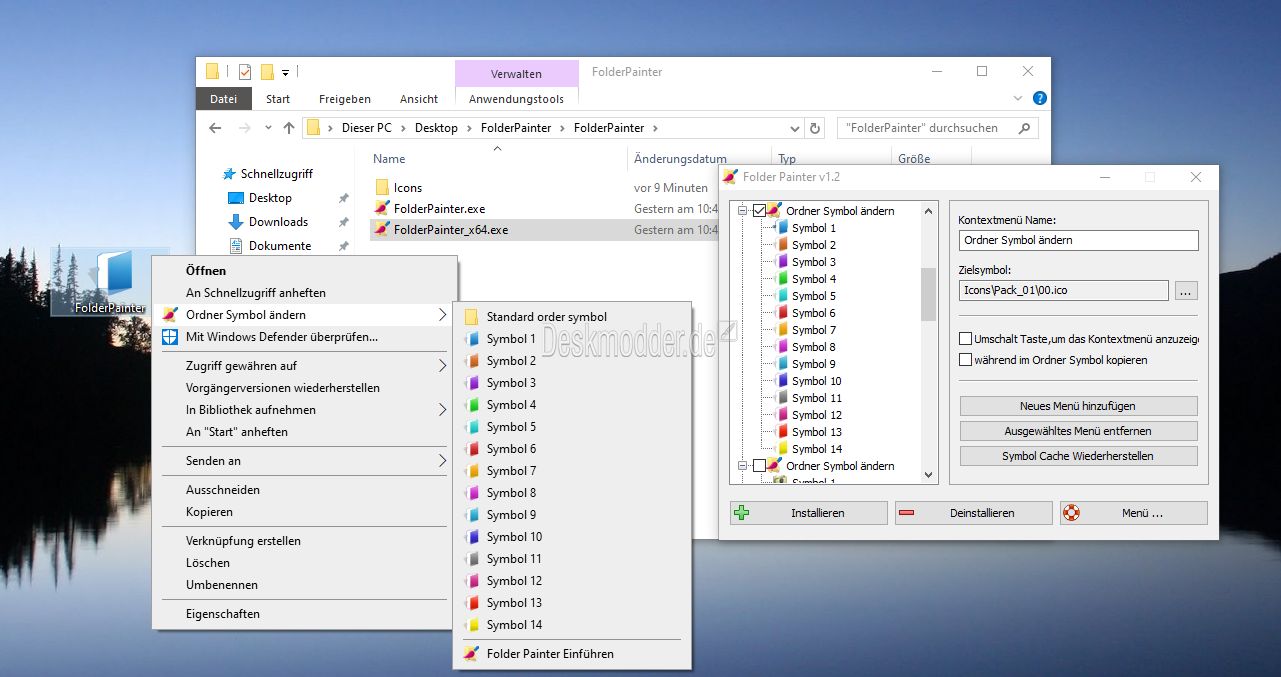Click the Icons folder icon in Explorer list

pyautogui.click(x=382, y=187)
